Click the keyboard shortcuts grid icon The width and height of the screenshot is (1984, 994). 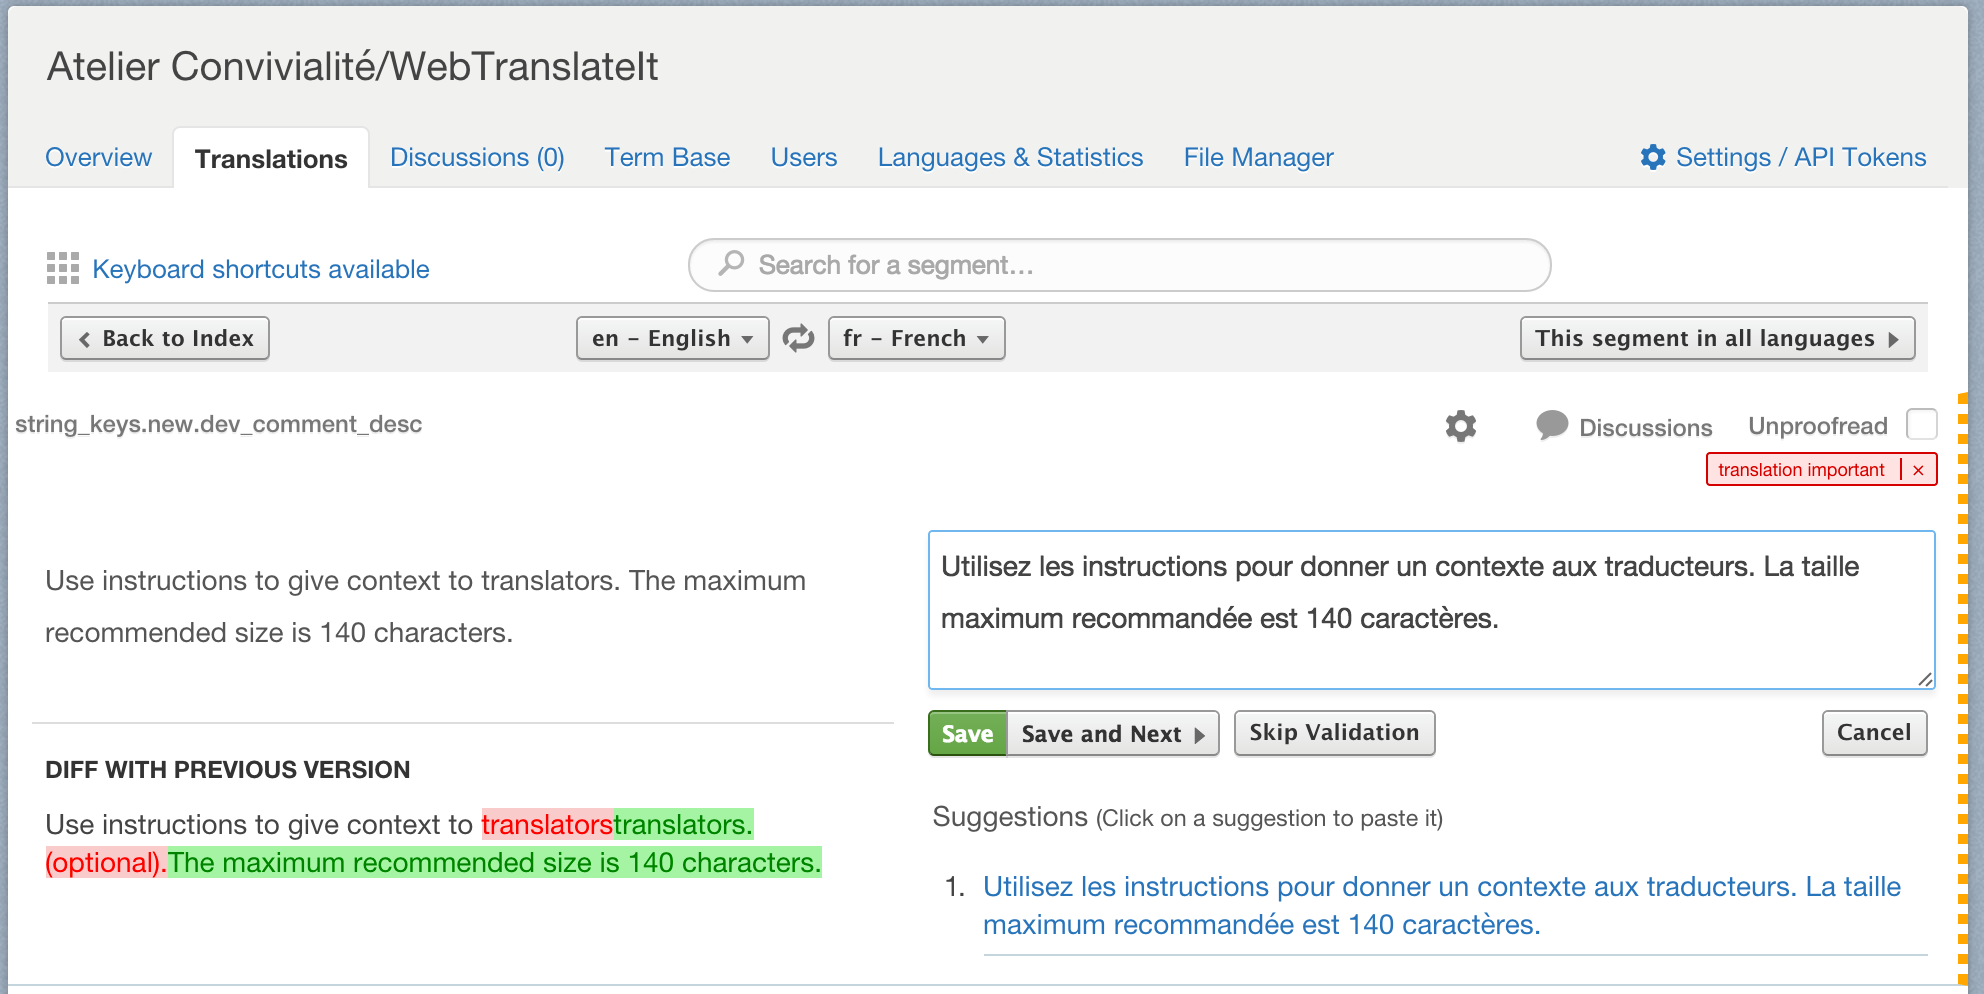[63, 268]
